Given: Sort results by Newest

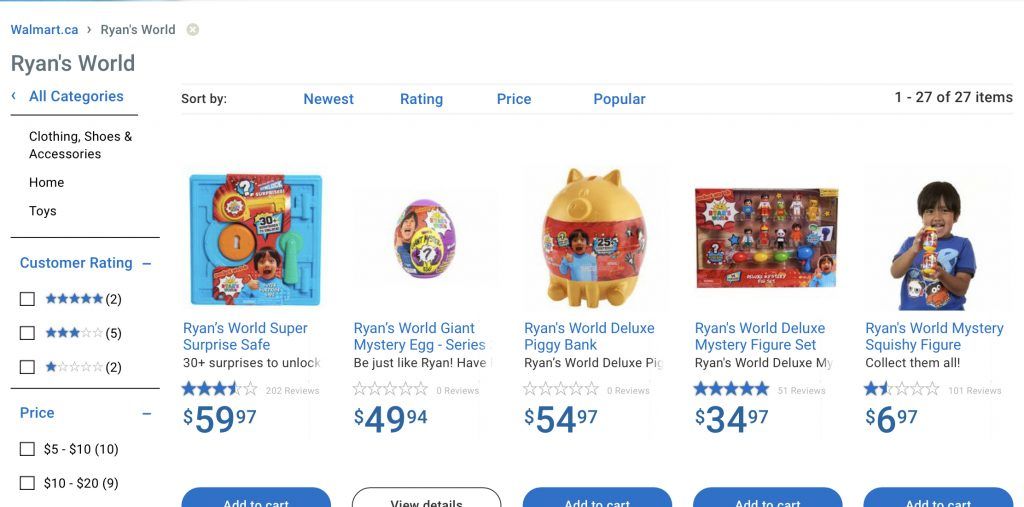Looking at the screenshot, I should [x=328, y=99].
